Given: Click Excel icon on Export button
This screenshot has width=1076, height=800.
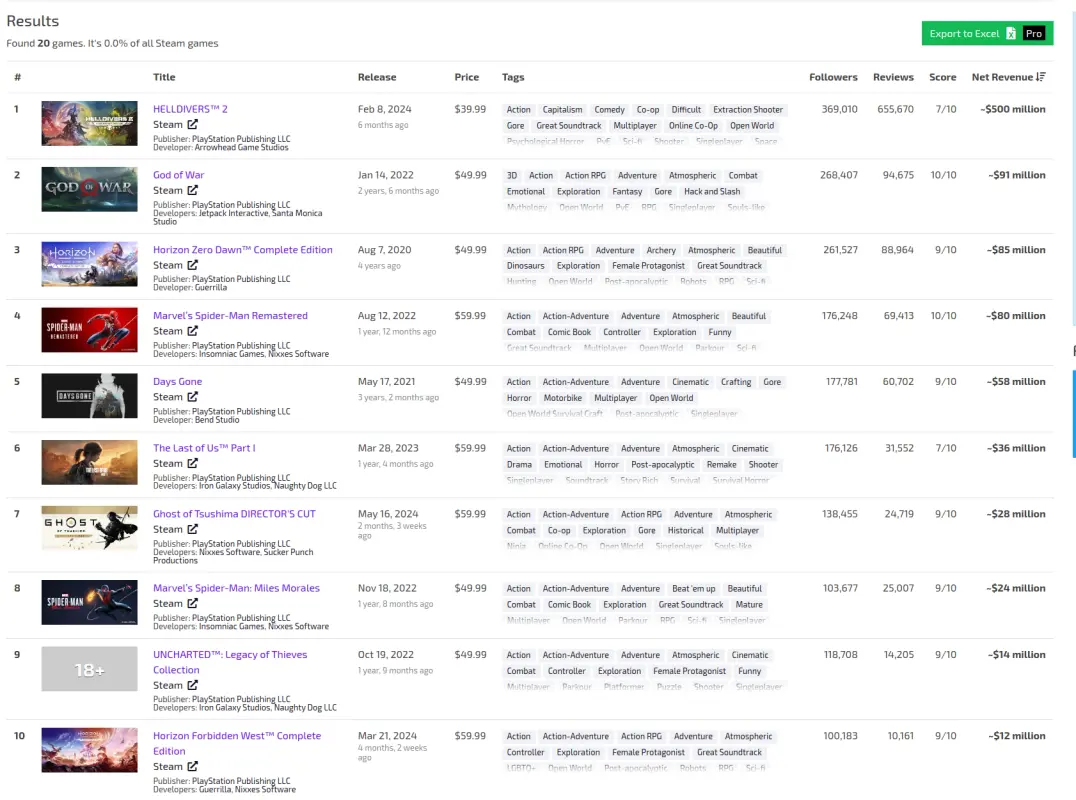Looking at the screenshot, I should (1011, 34).
